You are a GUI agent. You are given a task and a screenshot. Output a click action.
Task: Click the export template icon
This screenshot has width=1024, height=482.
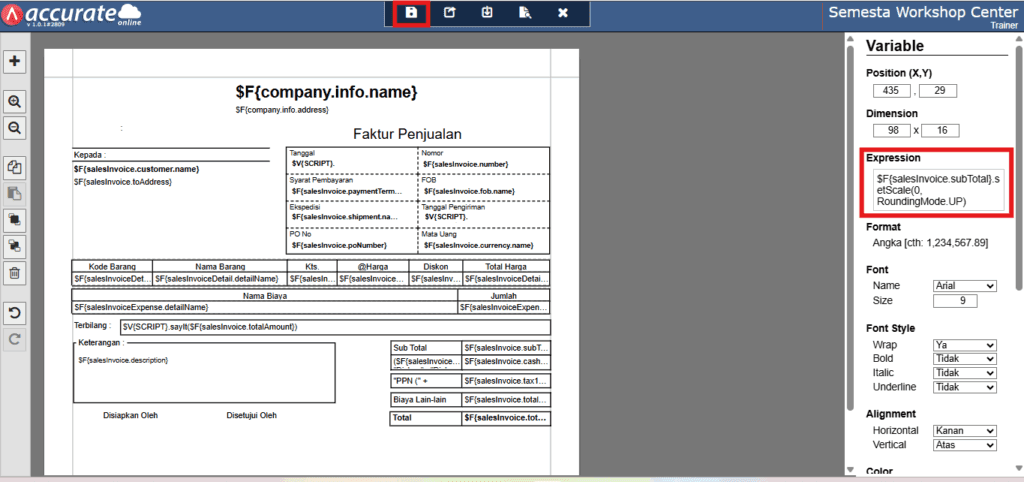click(x=449, y=13)
